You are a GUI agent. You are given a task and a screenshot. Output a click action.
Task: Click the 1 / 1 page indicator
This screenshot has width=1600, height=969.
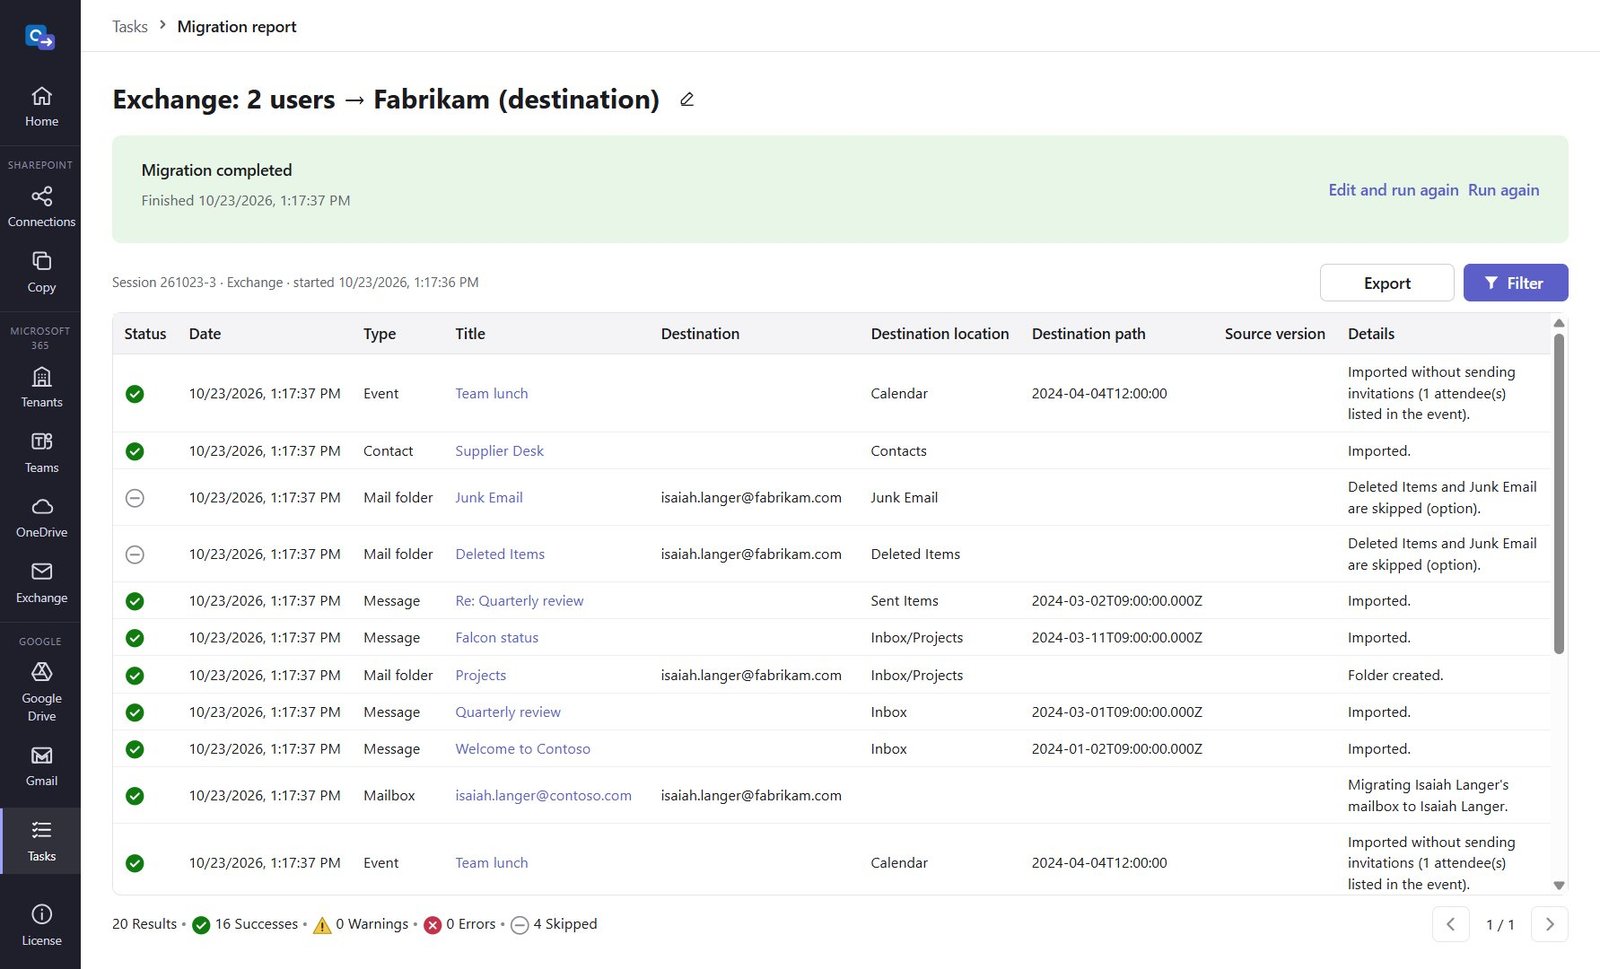pyautogui.click(x=1500, y=925)
